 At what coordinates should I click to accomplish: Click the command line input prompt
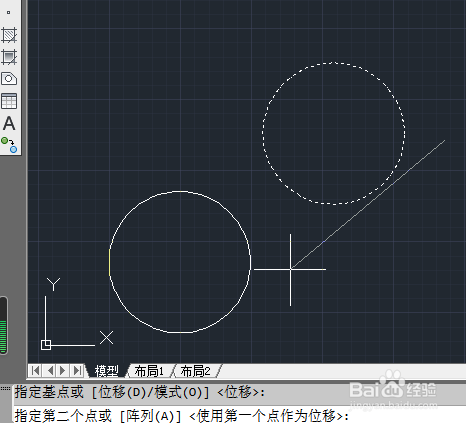pyautogui.click(x=182, y=416)
